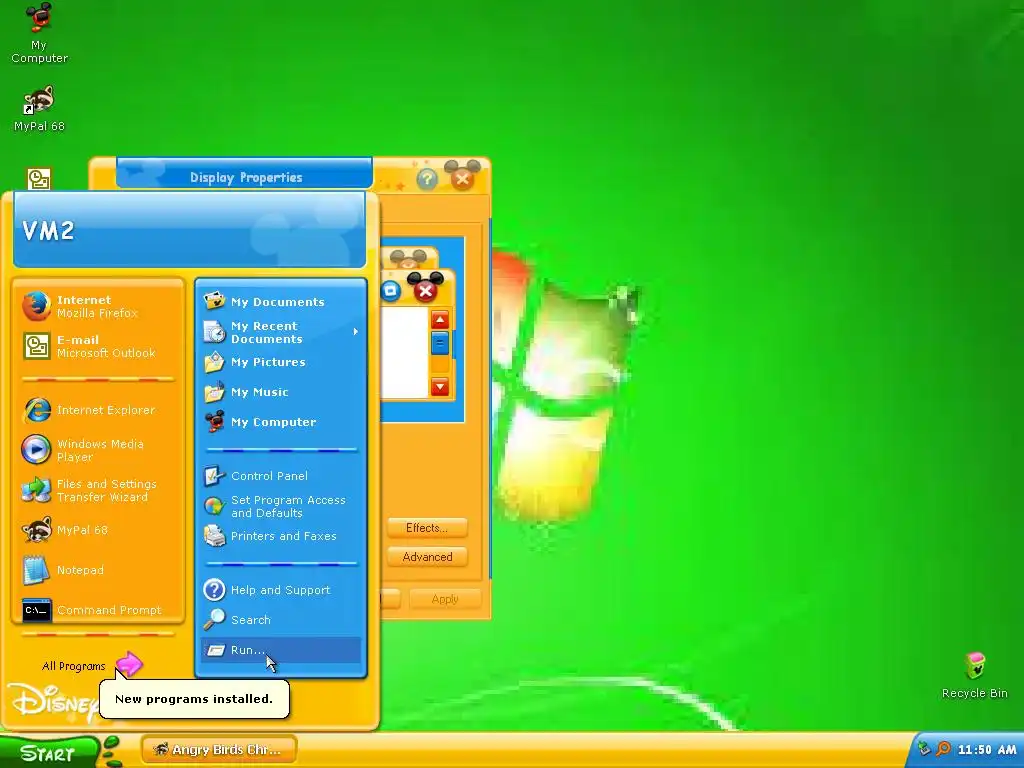Screen dimensions: 1024x768
Task: Click the preview scrollbar blue thumb
Action: pos(440,342)
